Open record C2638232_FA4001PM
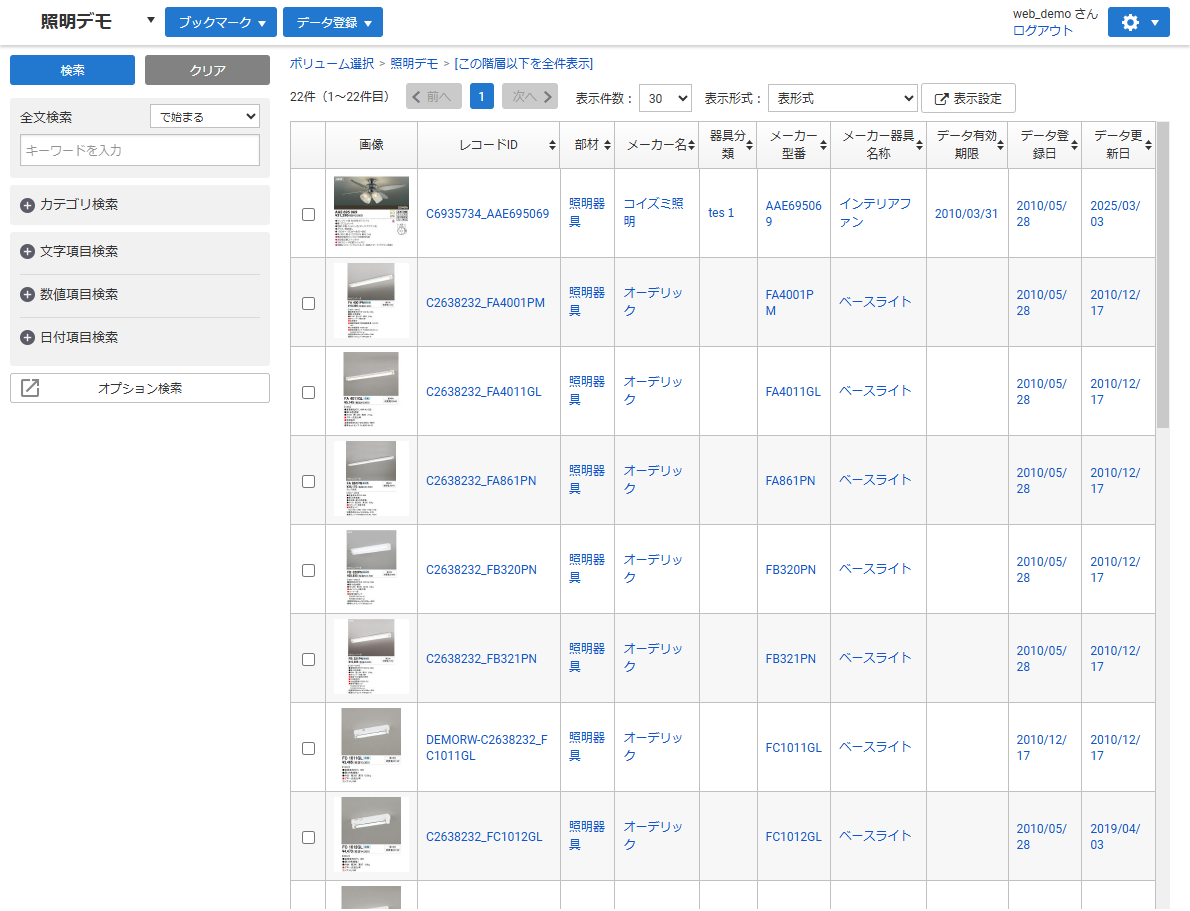Screen dimensions: 1190x911 pyautogui.click(x=485, y=303)
